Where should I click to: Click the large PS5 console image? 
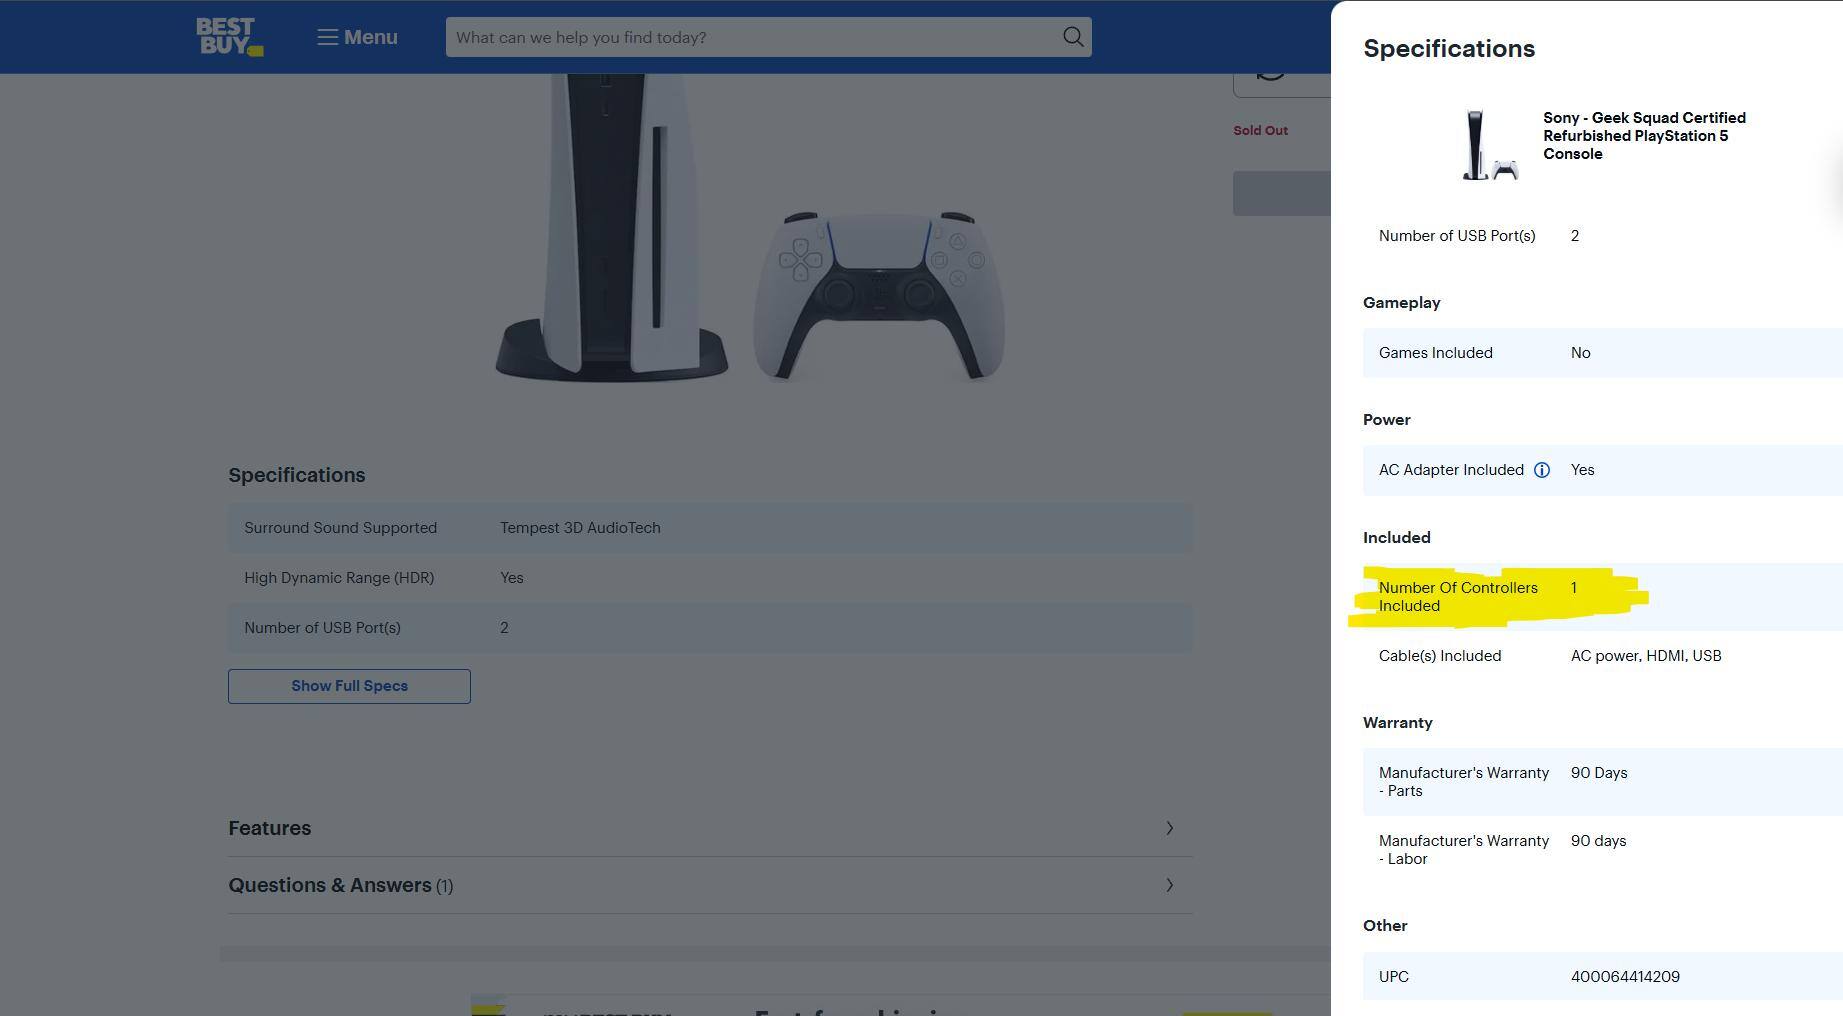tap(610, 230)
